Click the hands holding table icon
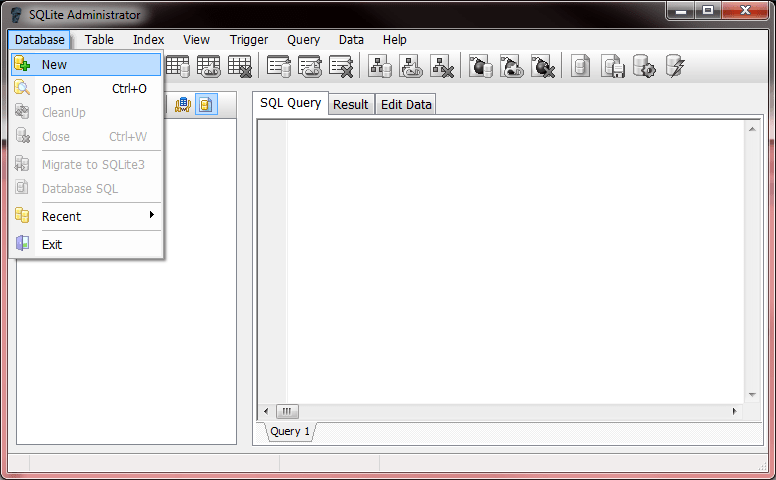Viewport: 776px width, 480px height. (x=183, y=104)
